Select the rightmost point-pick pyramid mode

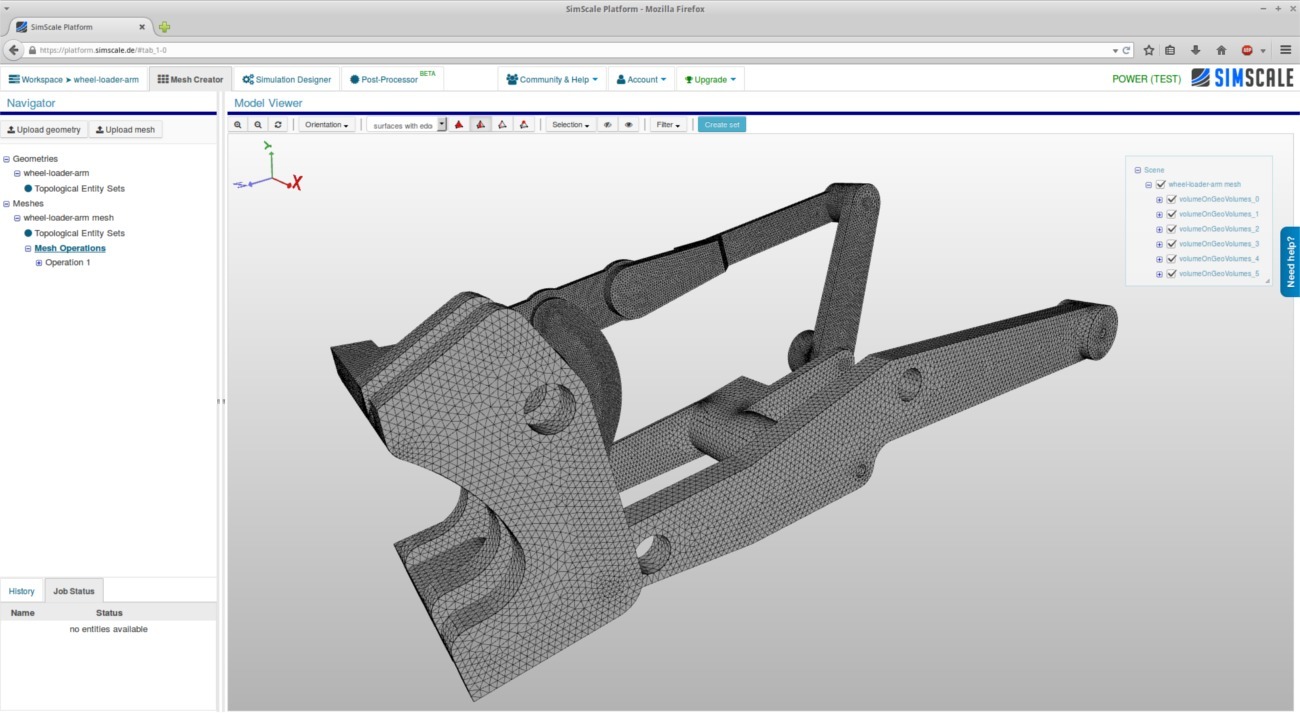525,125
